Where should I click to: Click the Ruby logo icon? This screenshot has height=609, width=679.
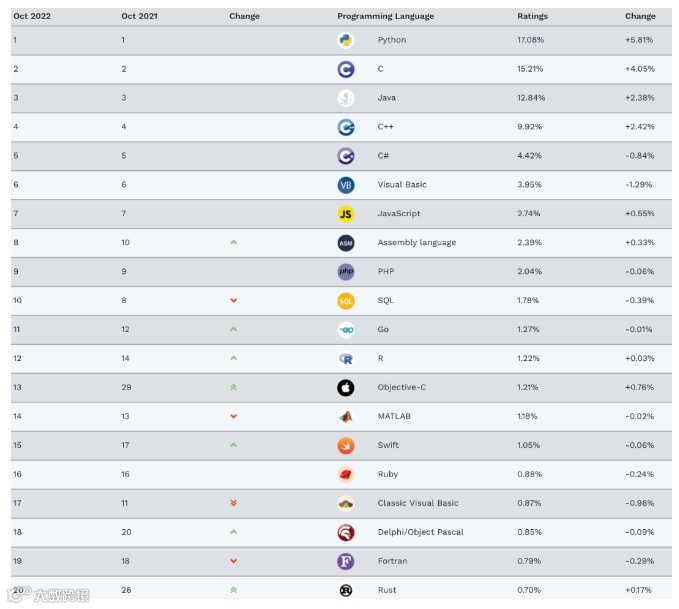pyautogui.click(x=346, y=475)
